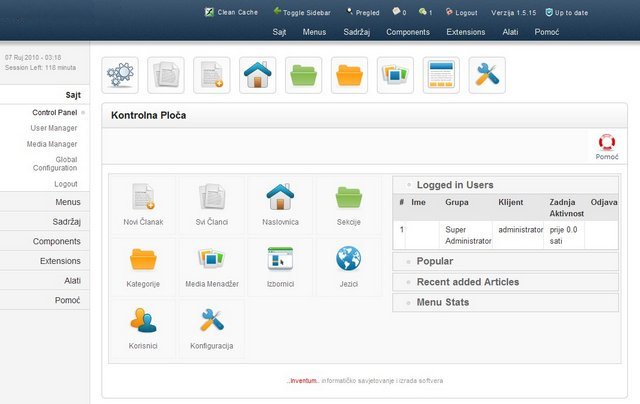Open Sekcije green folder icon
The height and width of the screenshot is (404, 640).
[x=348, y=199]
